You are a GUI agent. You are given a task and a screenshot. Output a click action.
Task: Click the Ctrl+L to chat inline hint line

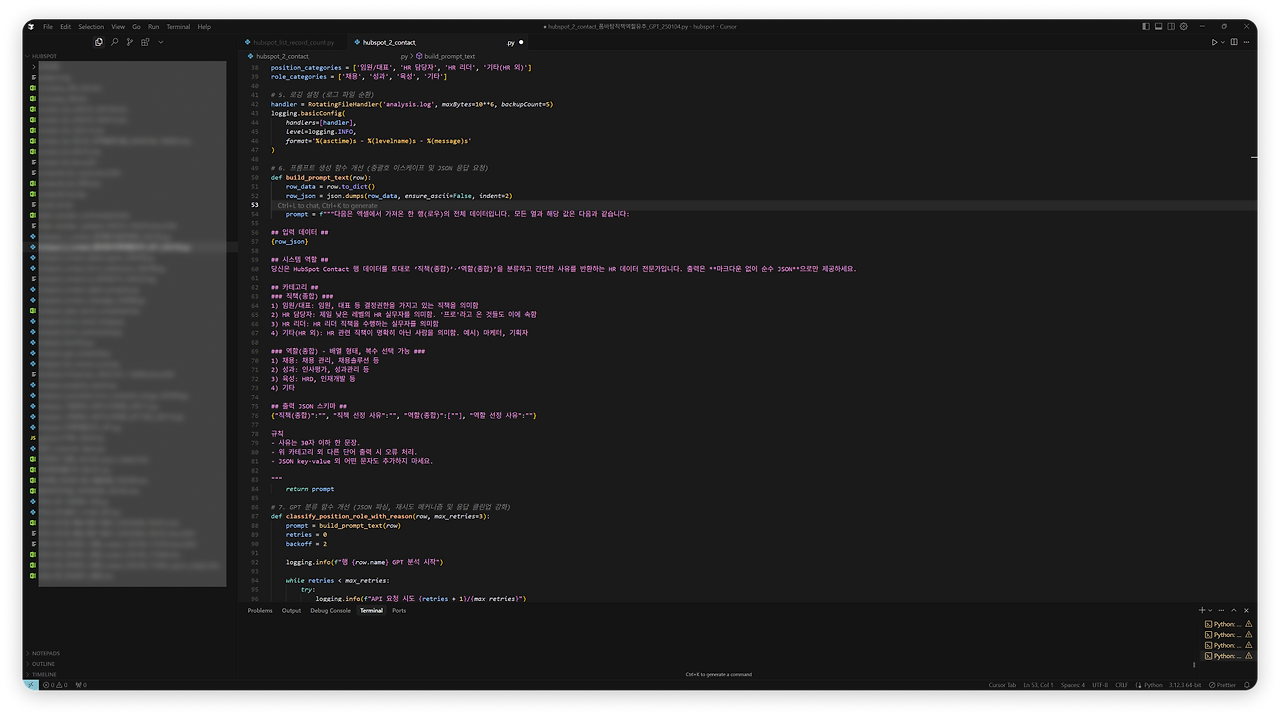coord(328,205)
